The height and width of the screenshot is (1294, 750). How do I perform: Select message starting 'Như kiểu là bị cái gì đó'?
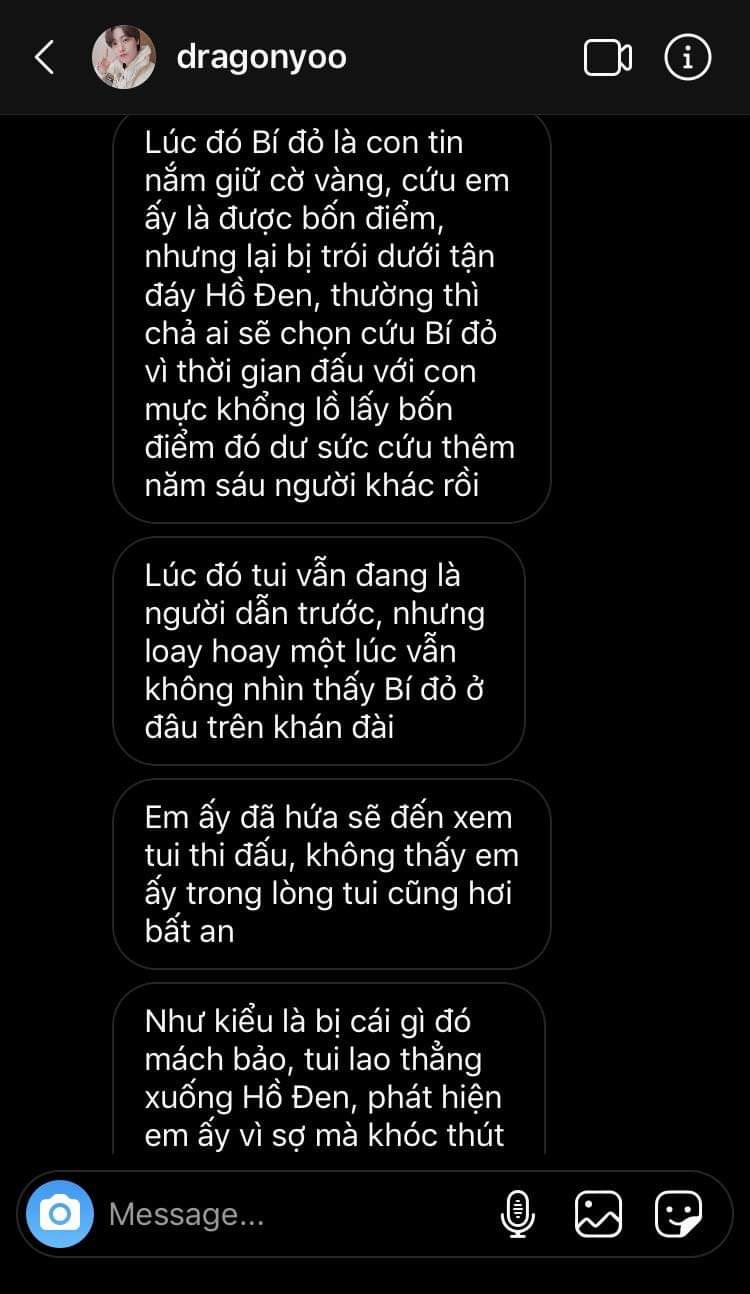pyautogui.click(x=329, y=1068)
